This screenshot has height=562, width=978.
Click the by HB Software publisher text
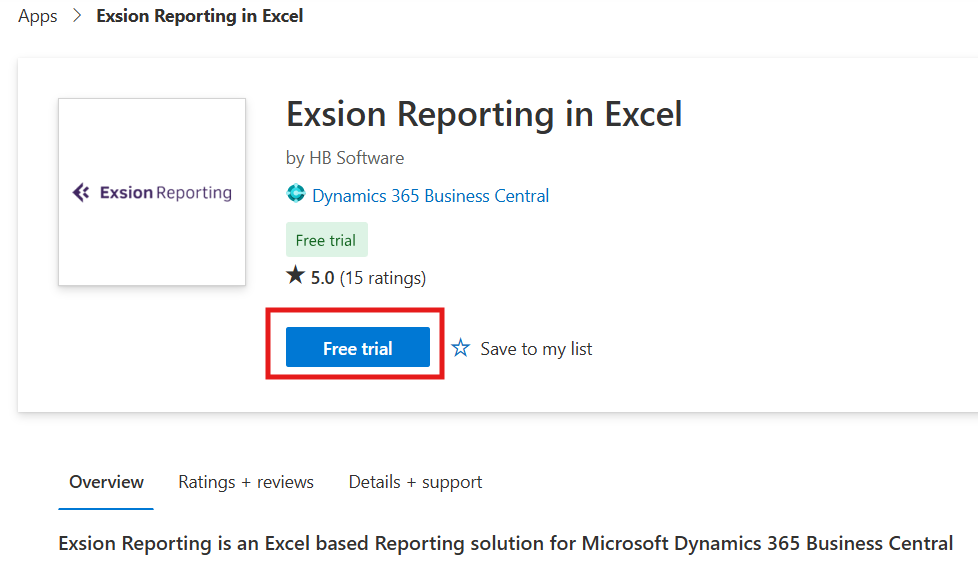345,158
